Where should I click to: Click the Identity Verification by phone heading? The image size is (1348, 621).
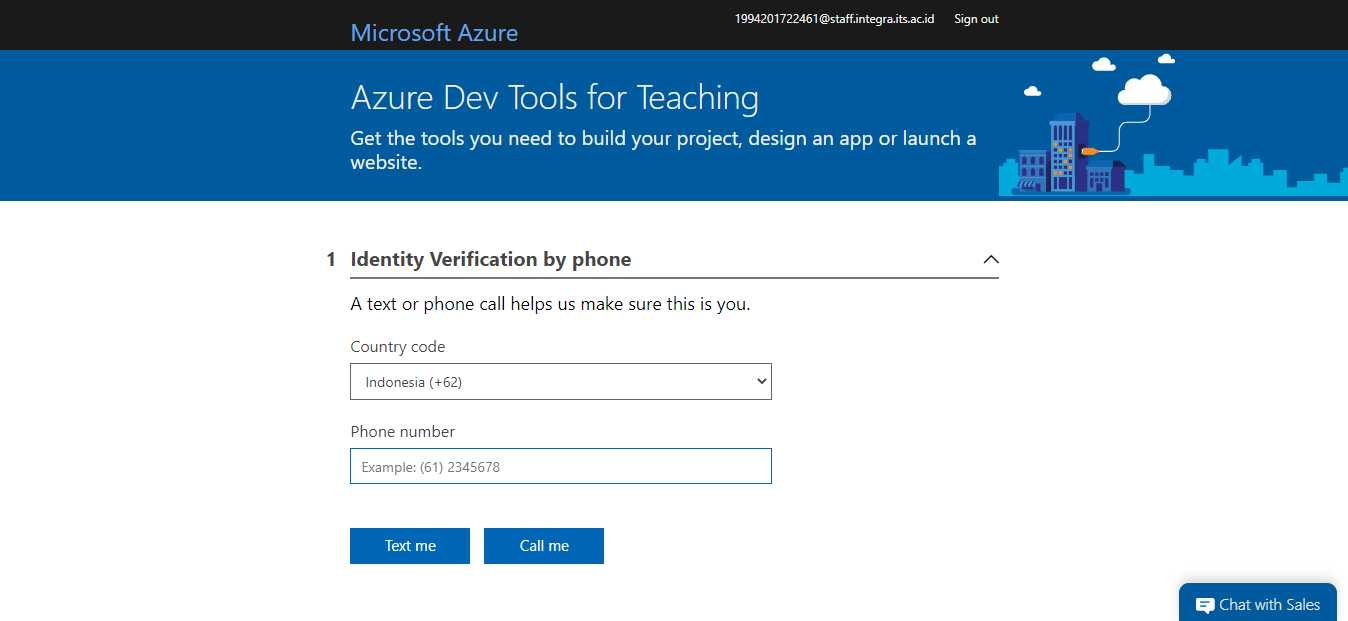coord(491,259)
